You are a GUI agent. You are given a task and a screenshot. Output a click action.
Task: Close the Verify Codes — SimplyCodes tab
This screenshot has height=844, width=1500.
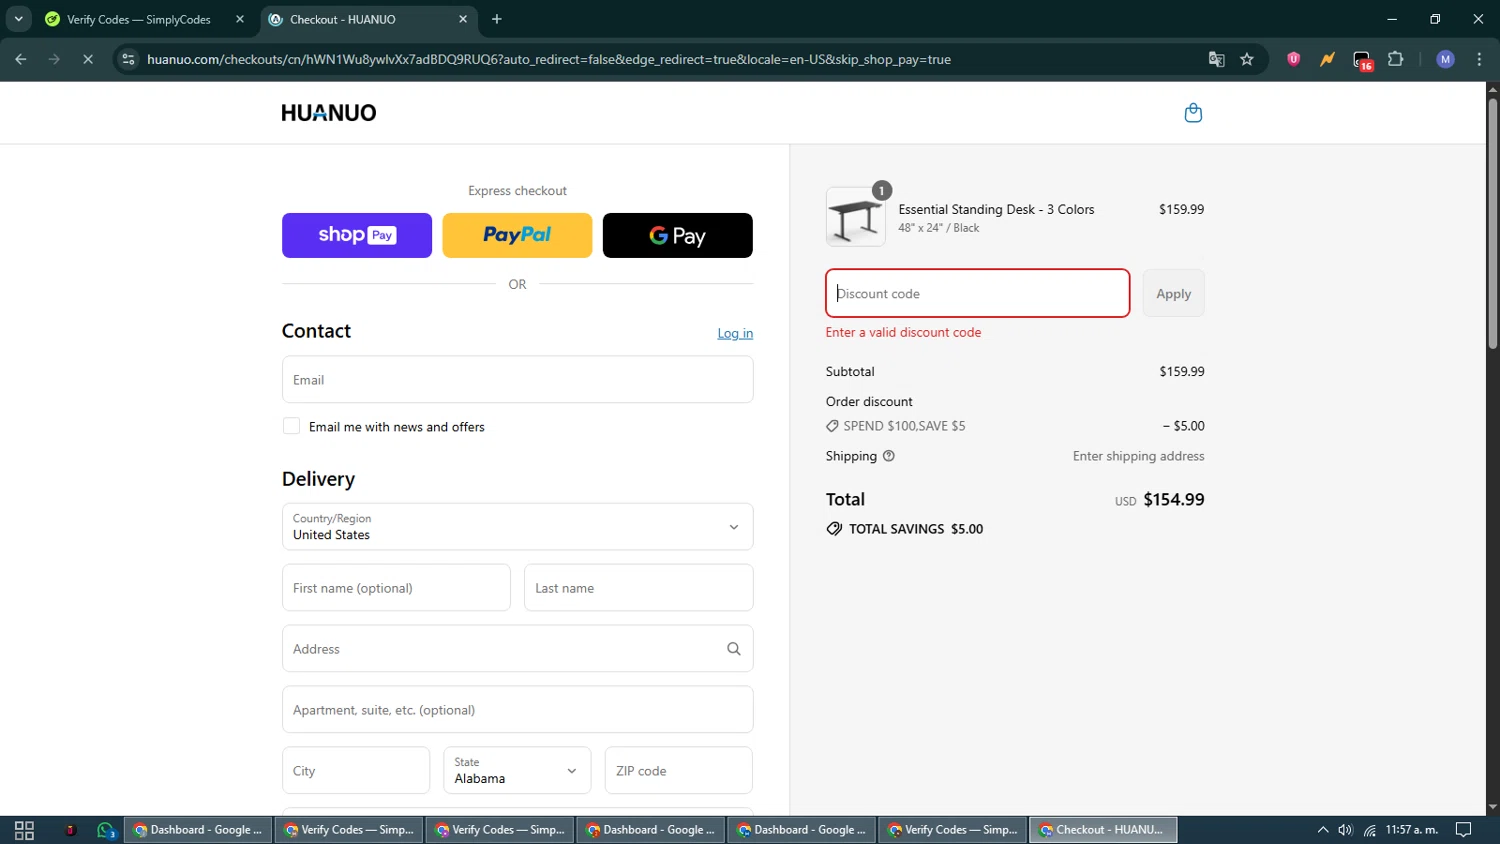pyautogui.click(x=240, y=19)
